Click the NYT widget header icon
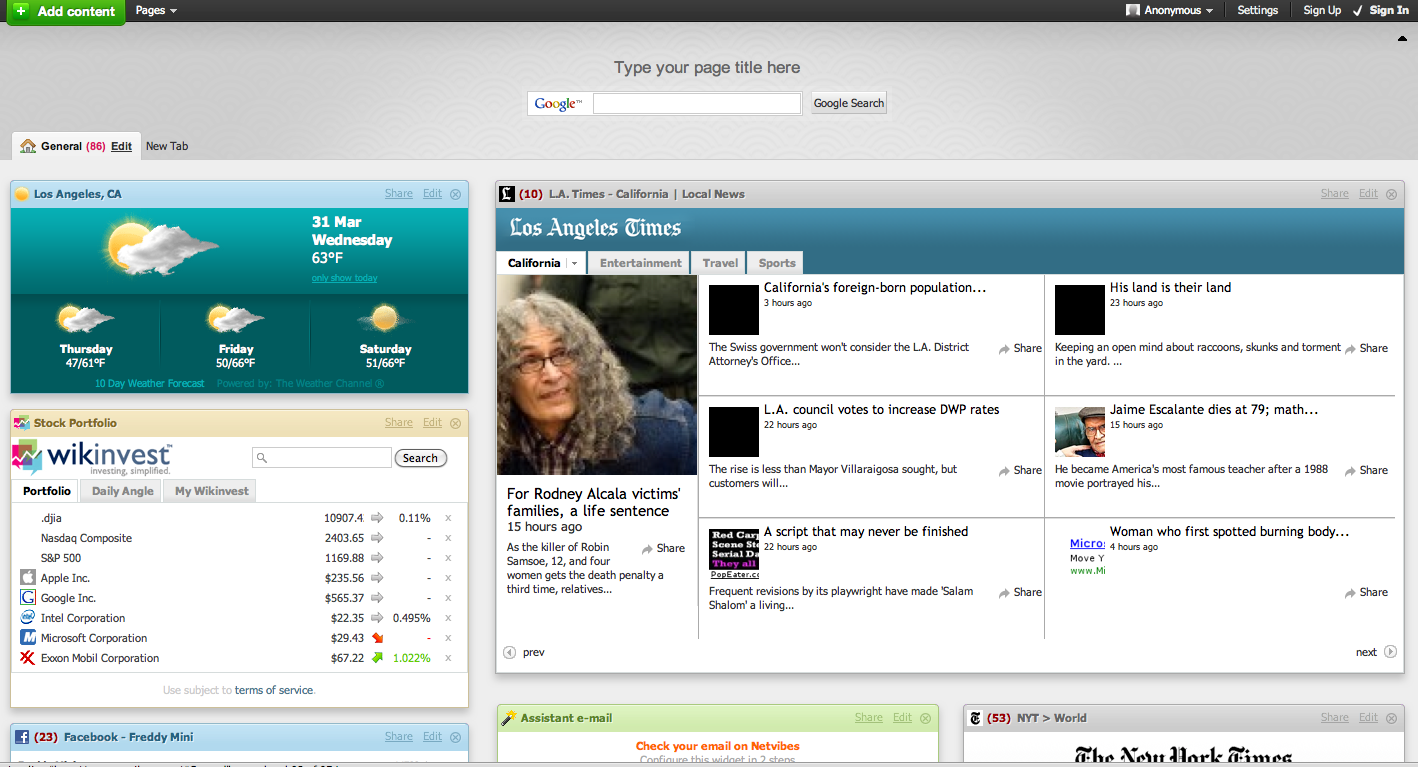This screenshot has height=767, width=1418. click(976, 718)
